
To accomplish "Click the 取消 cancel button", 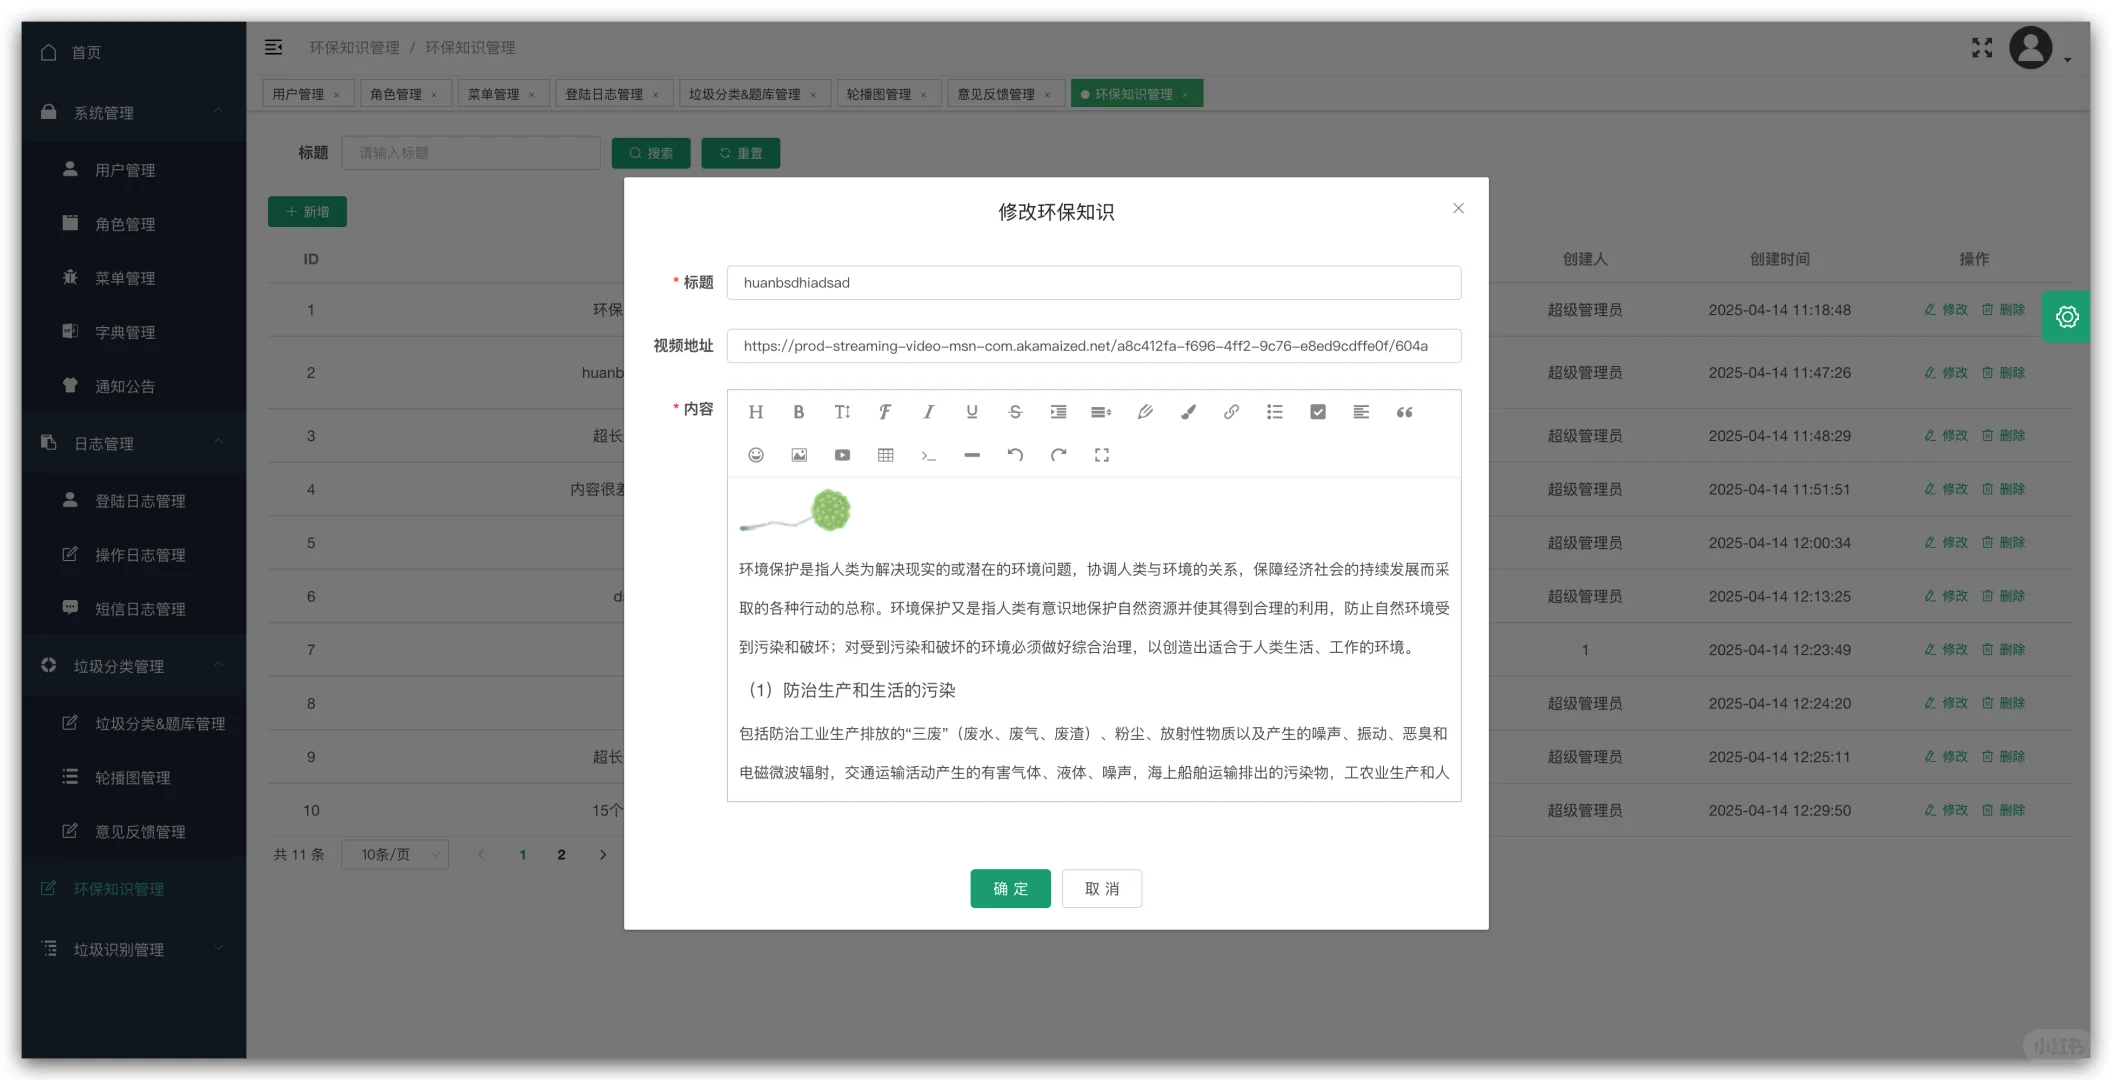I will pyautogui.click(x=1101, y=888).
